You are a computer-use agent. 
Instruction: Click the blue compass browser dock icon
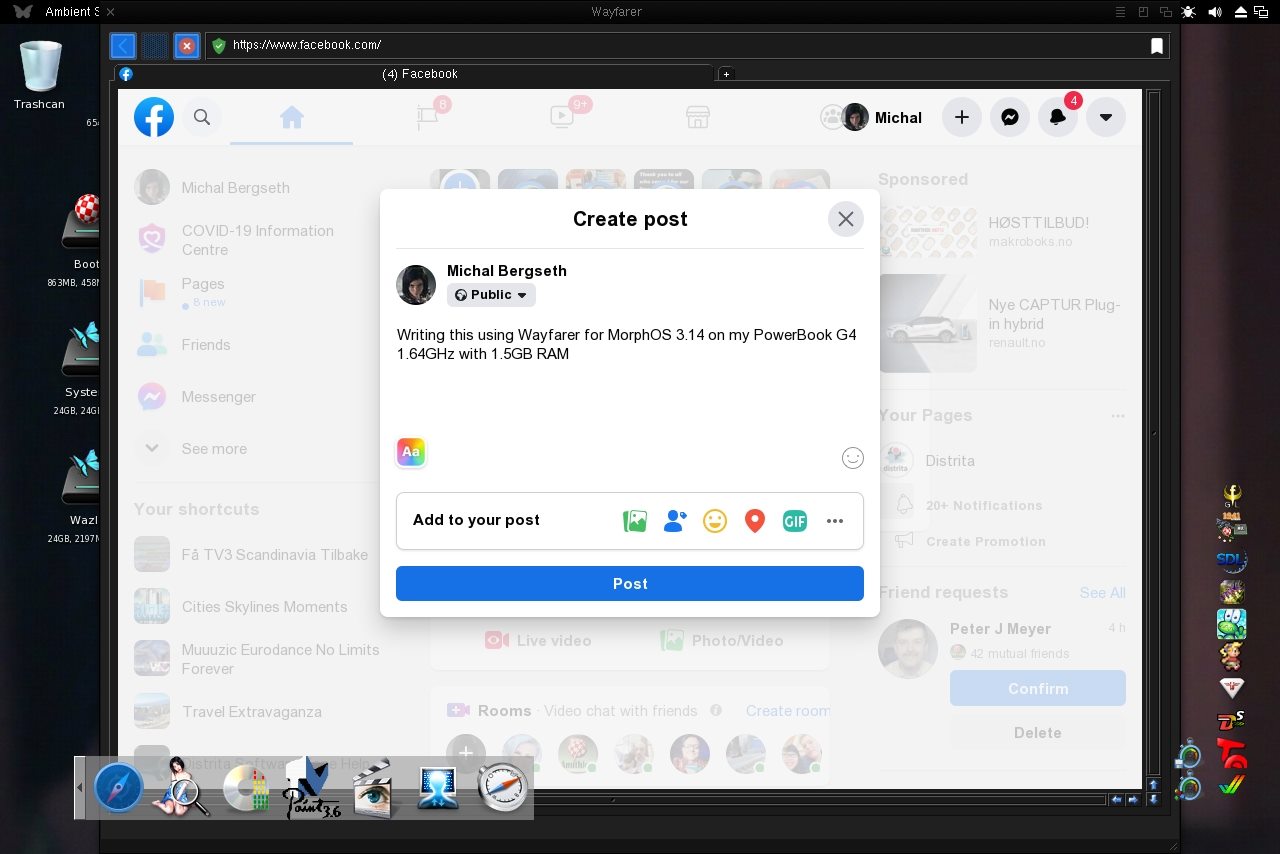coord(118,790)
